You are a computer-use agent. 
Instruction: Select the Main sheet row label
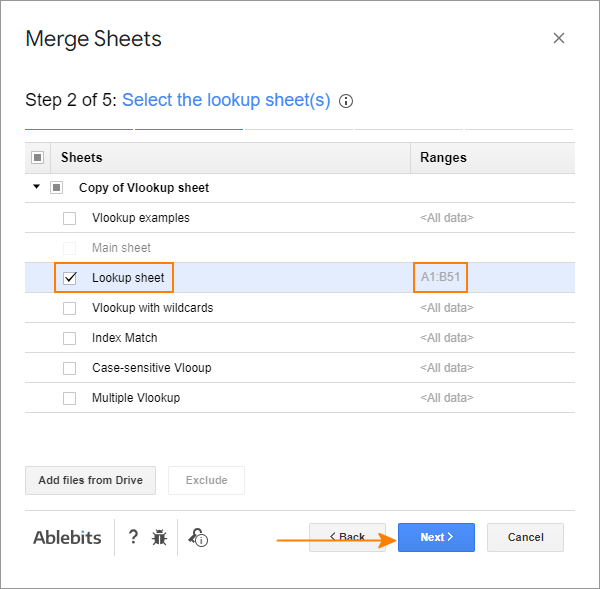click(121, 248)
